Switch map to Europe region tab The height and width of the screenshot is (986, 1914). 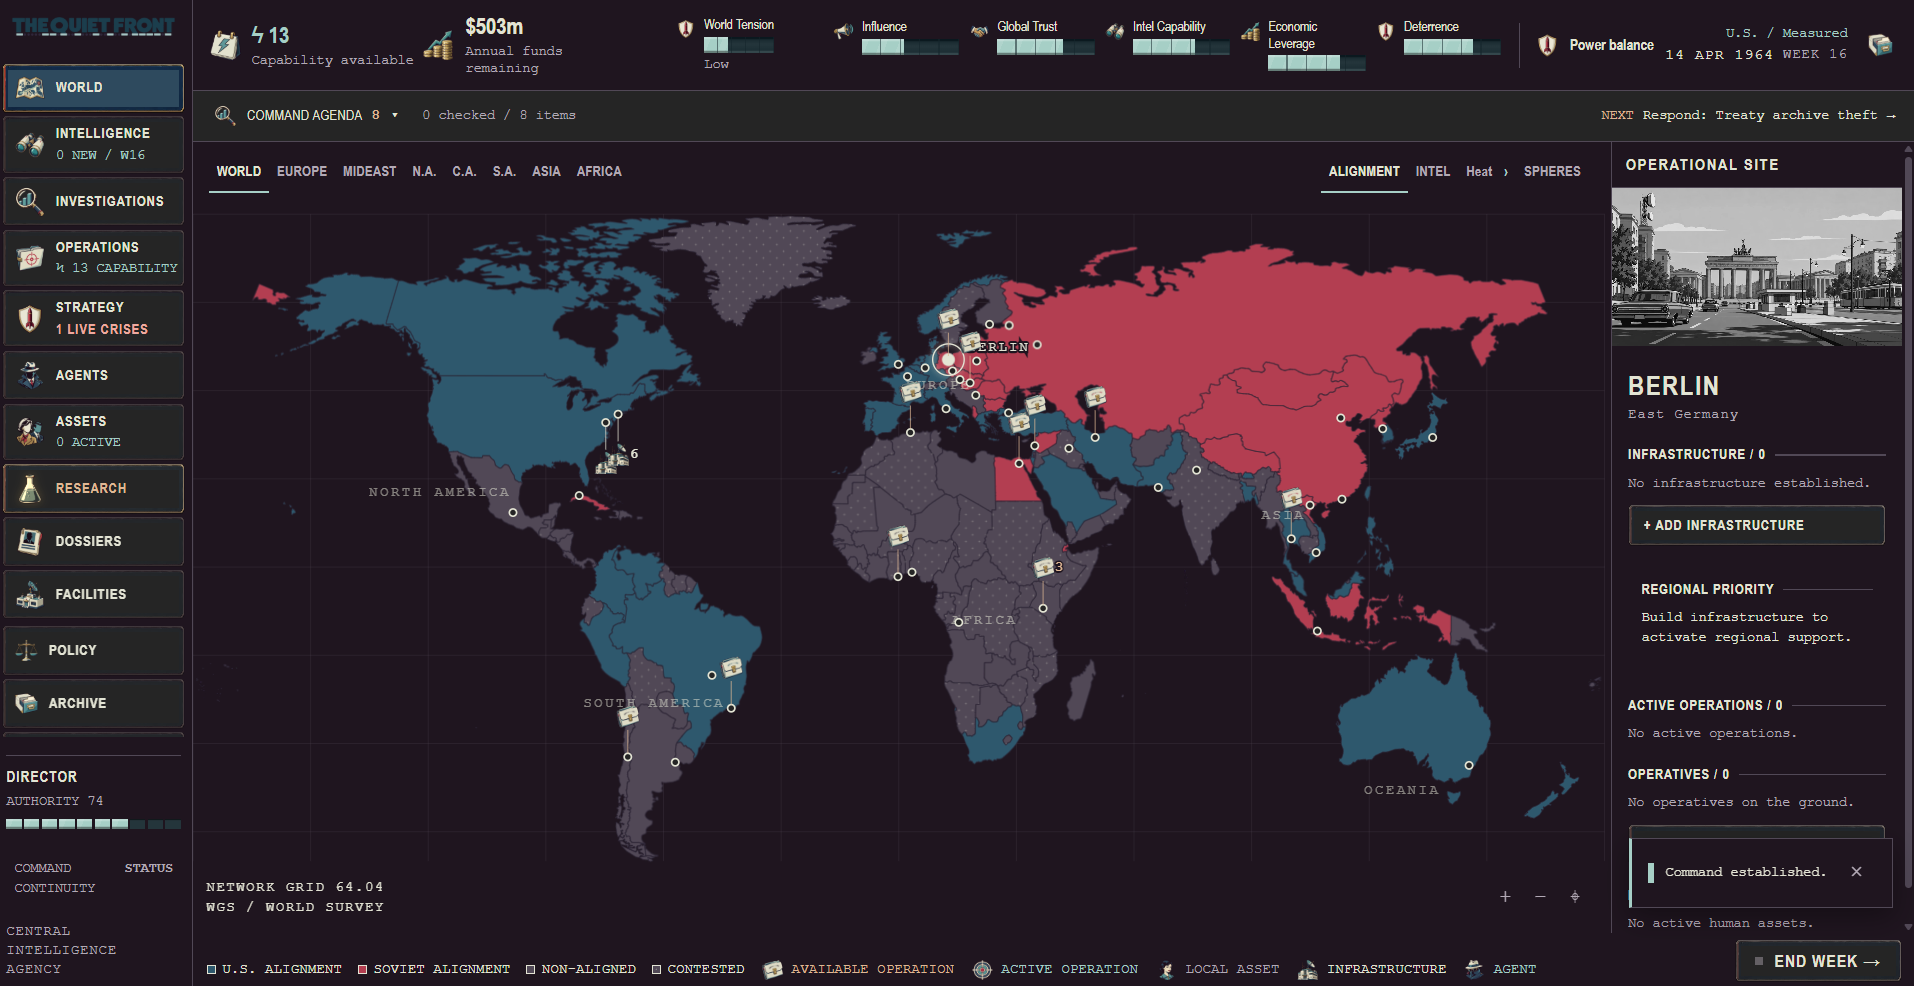coord(302,172)
